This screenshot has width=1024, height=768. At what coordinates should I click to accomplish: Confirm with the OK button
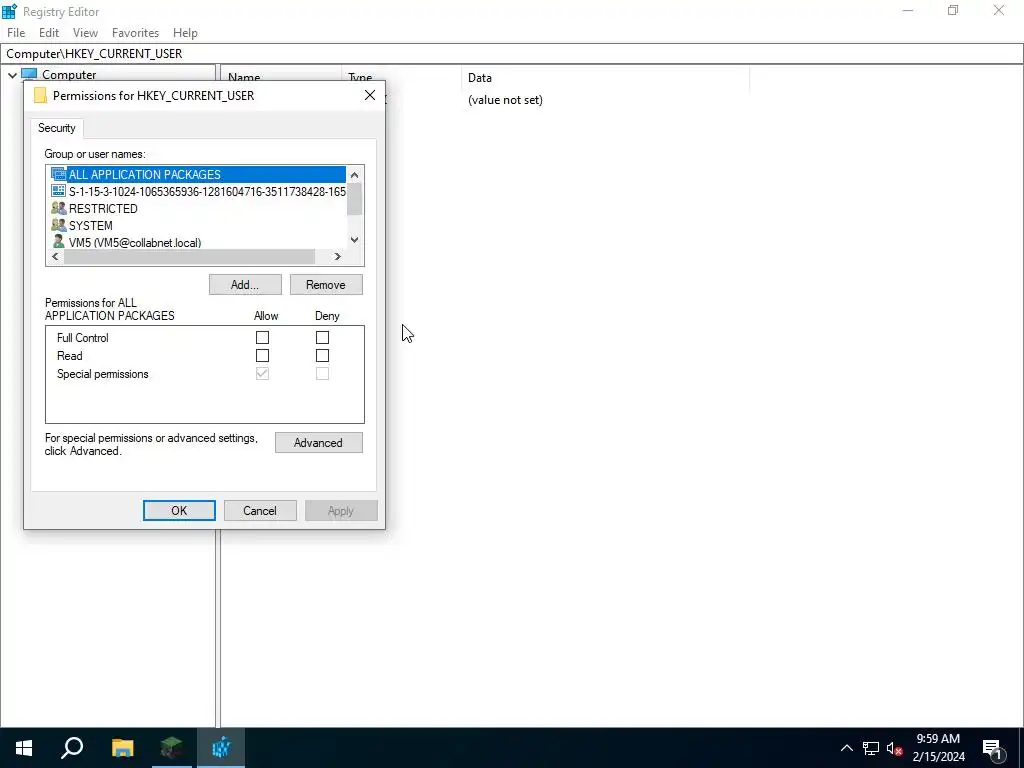point(179,511)
